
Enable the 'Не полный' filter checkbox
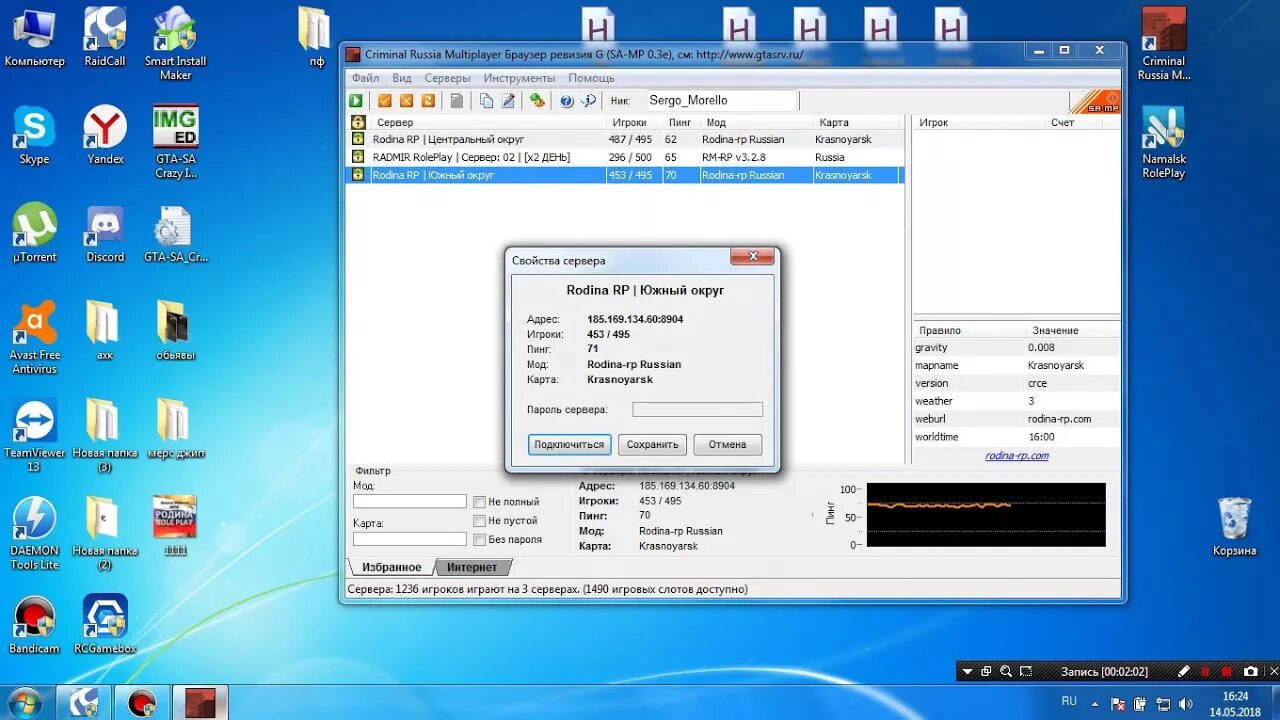tap(480, 502)
